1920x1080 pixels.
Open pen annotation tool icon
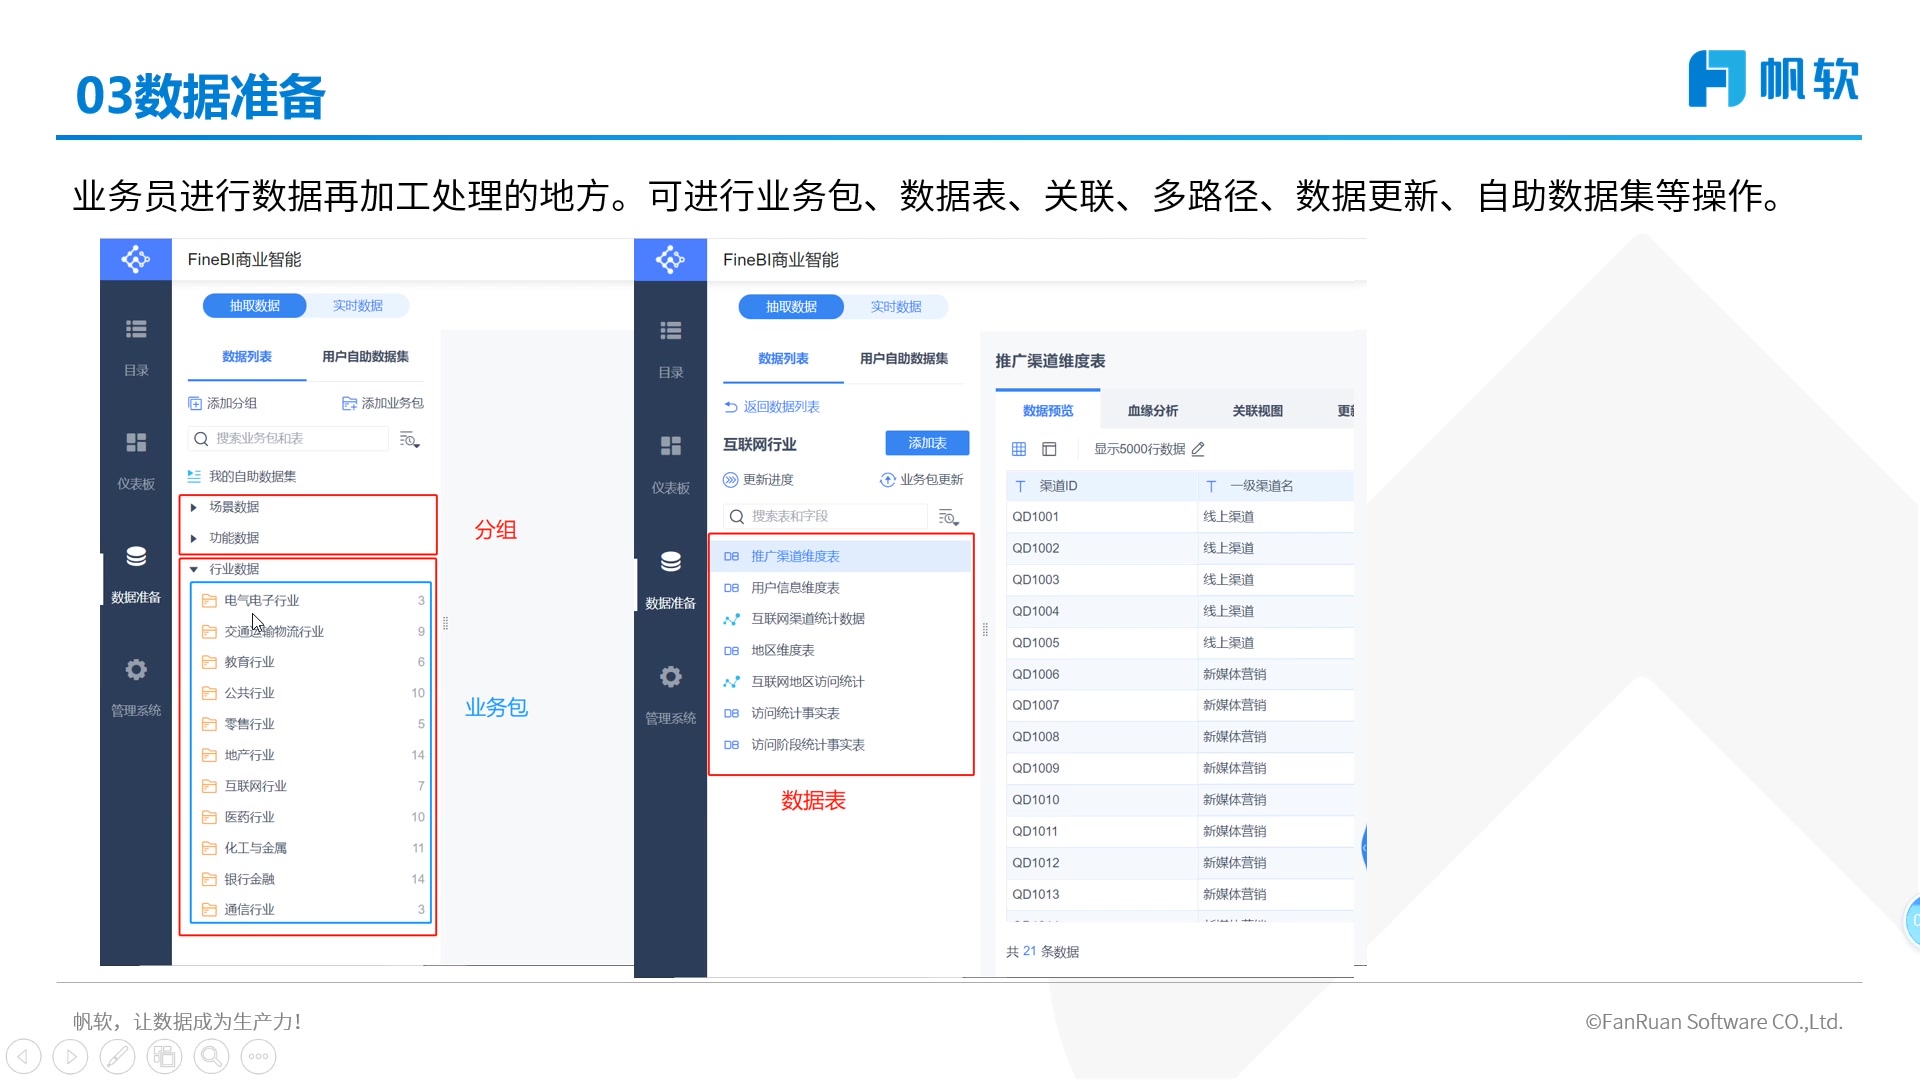tap(118, 1056)
